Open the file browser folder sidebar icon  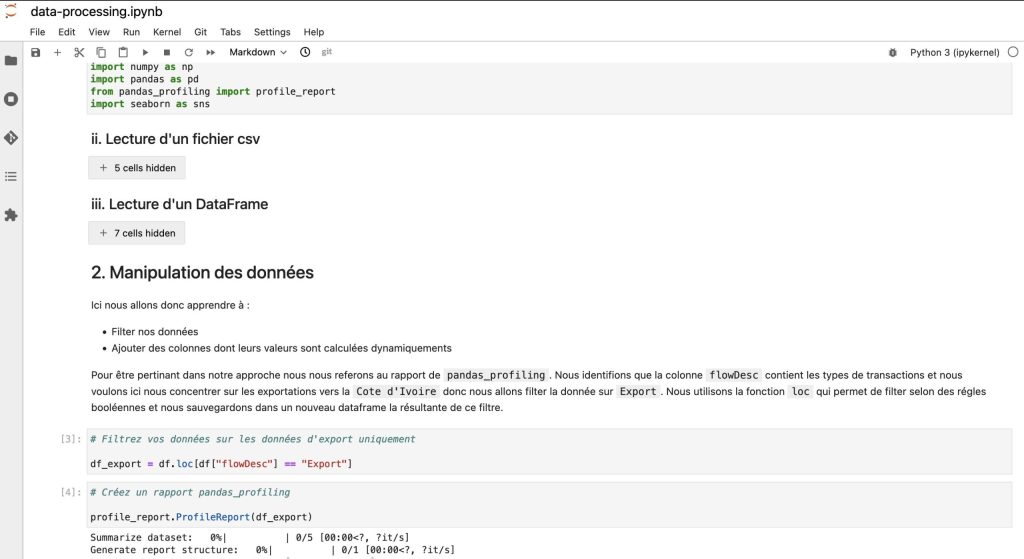[11, 61]
